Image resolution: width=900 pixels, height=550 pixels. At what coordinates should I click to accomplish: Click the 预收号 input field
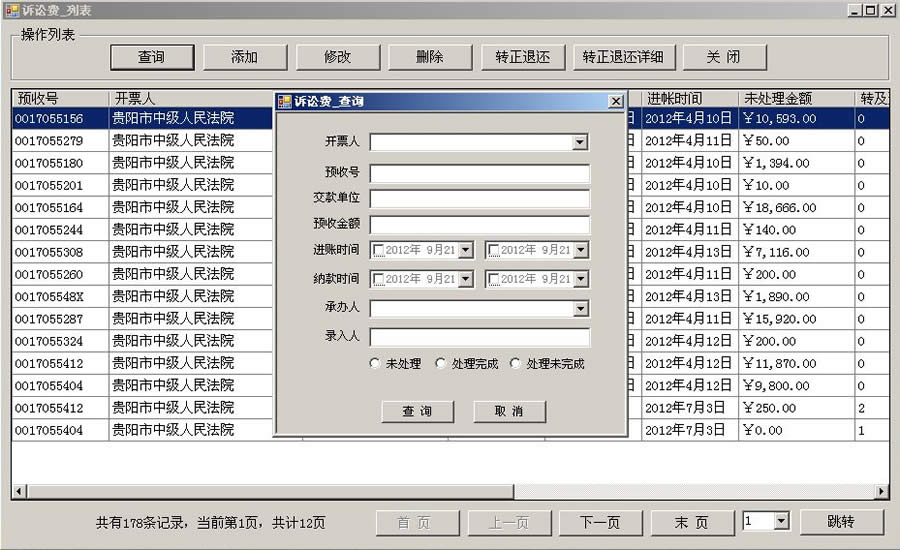(x=480, y=173)
